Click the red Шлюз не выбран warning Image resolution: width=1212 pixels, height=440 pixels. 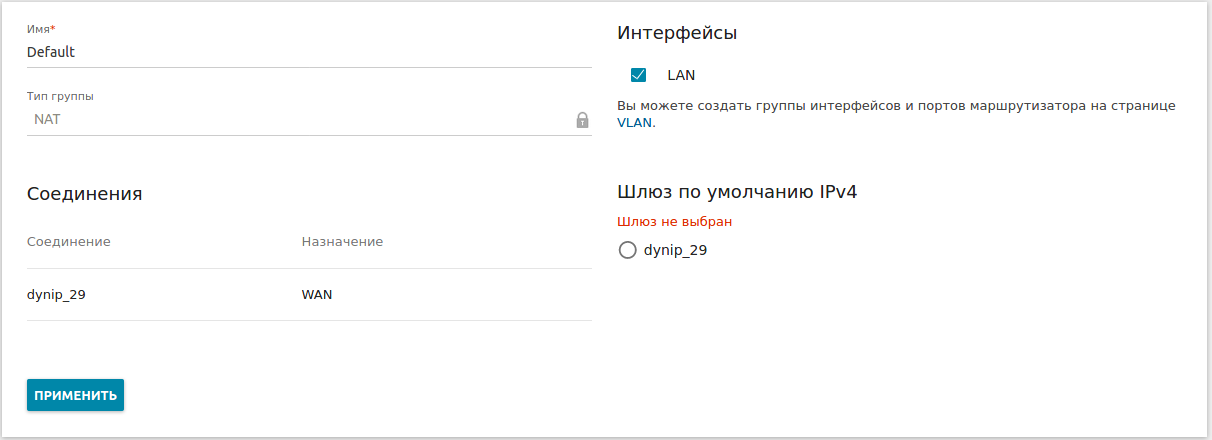tap(682, 222)
